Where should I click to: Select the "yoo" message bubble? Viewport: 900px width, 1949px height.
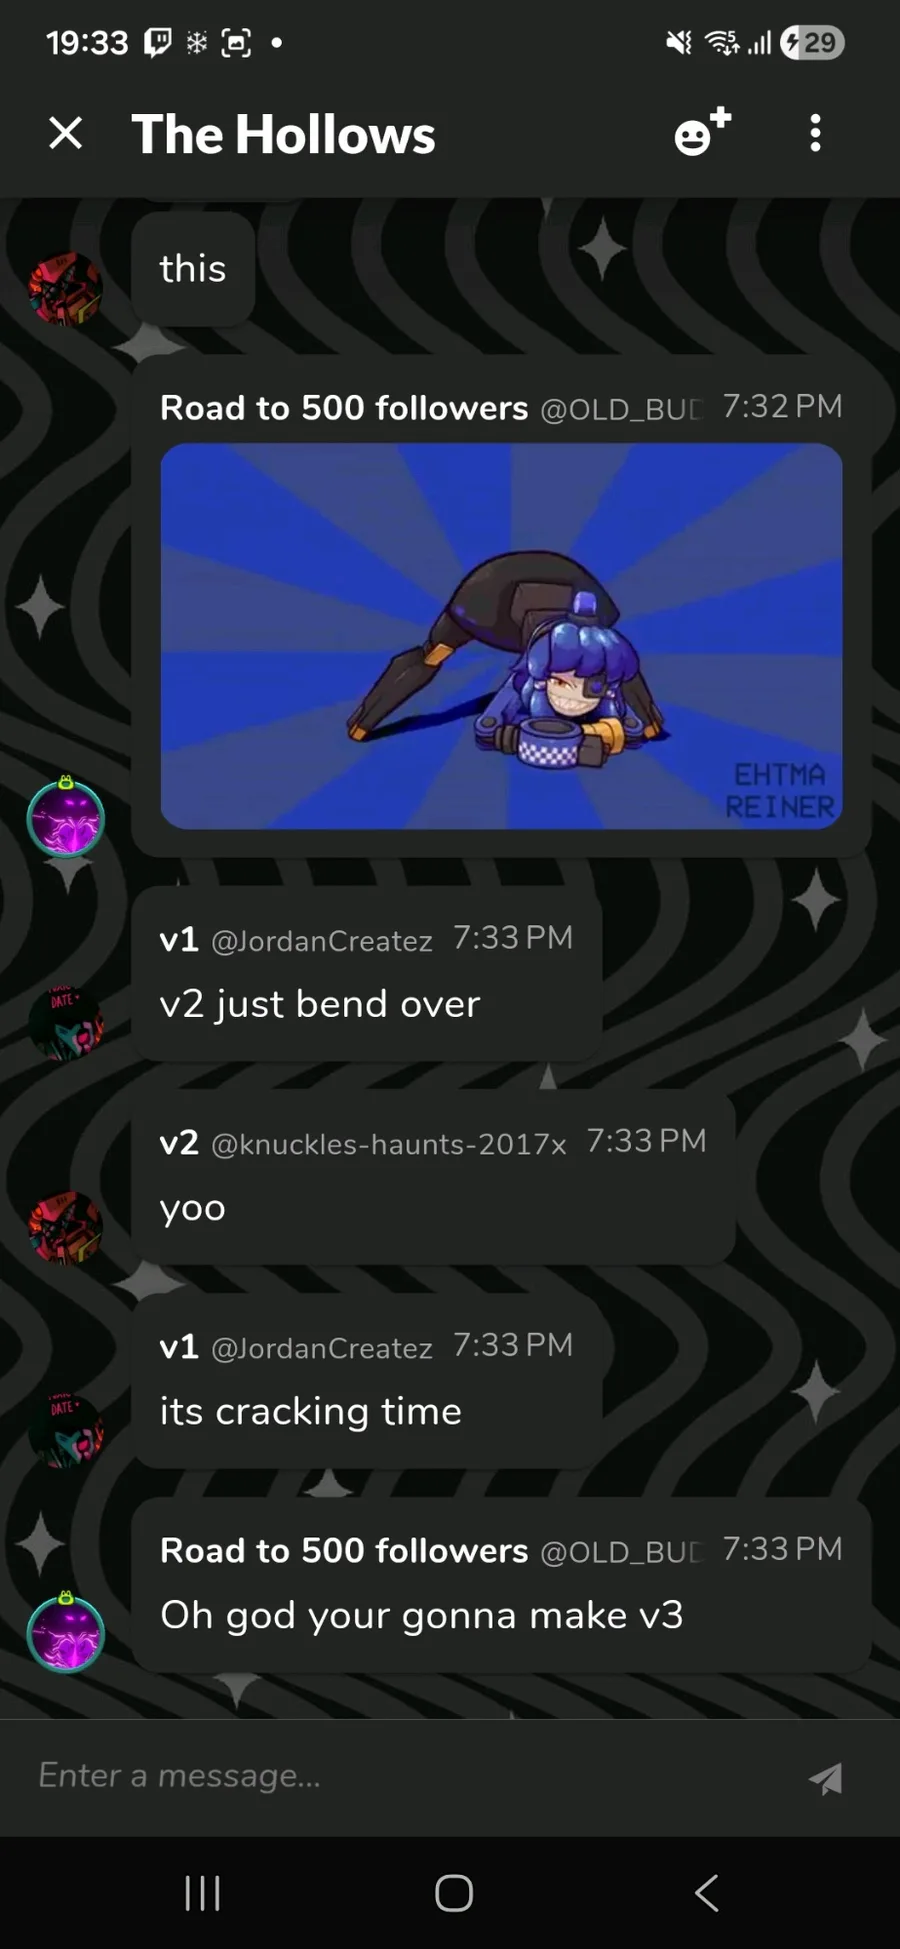434,1177
